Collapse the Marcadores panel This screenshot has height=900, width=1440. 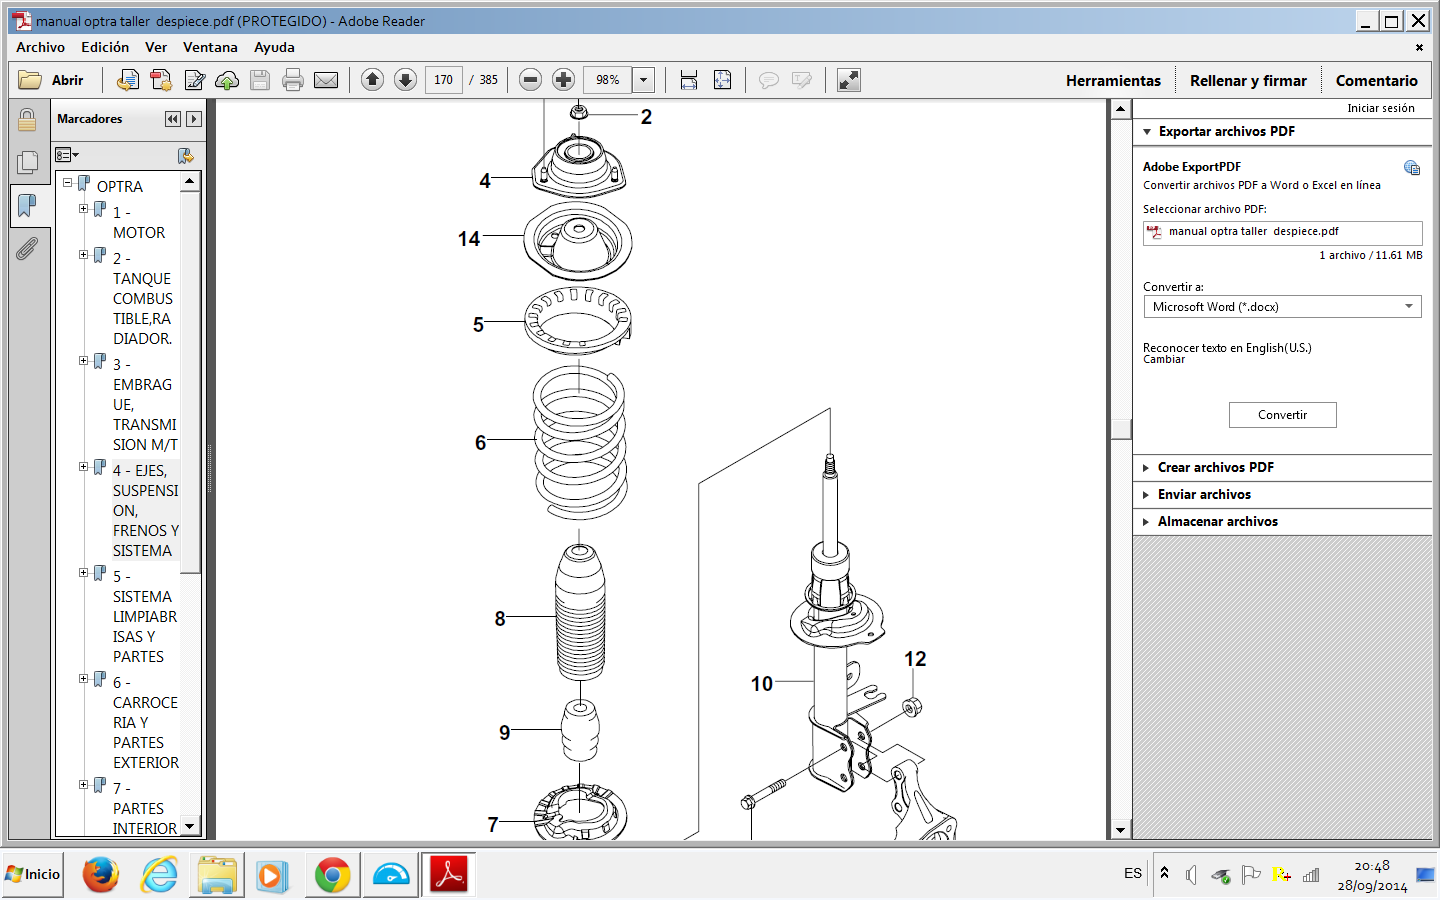pos(173,119)
